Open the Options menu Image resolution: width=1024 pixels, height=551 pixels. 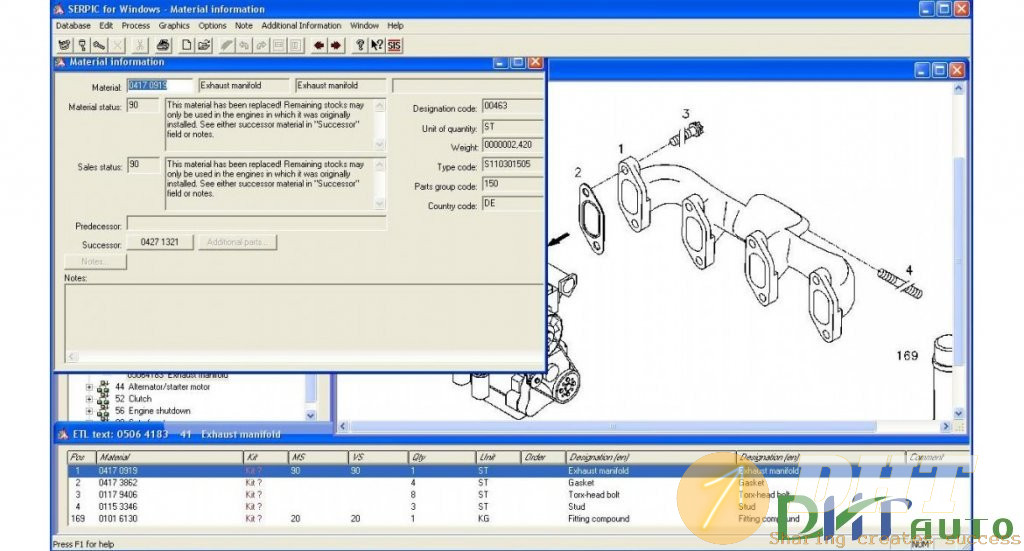coord(212,25)
